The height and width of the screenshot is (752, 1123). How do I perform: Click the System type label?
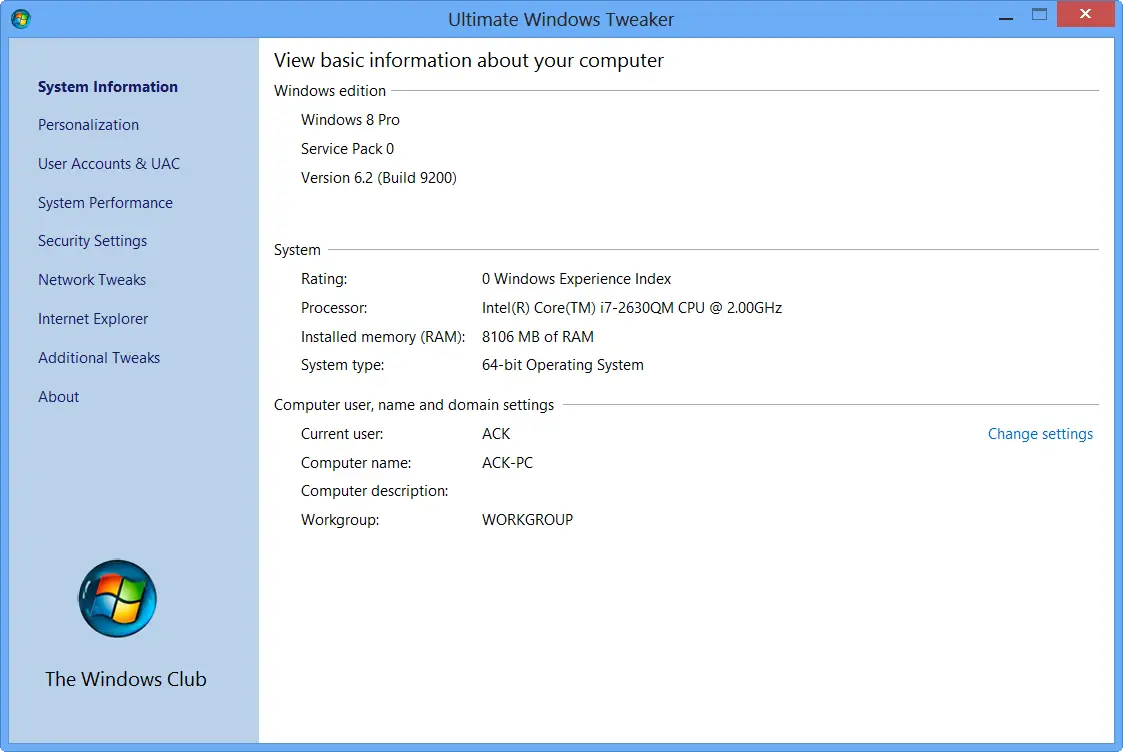(342, 365)
